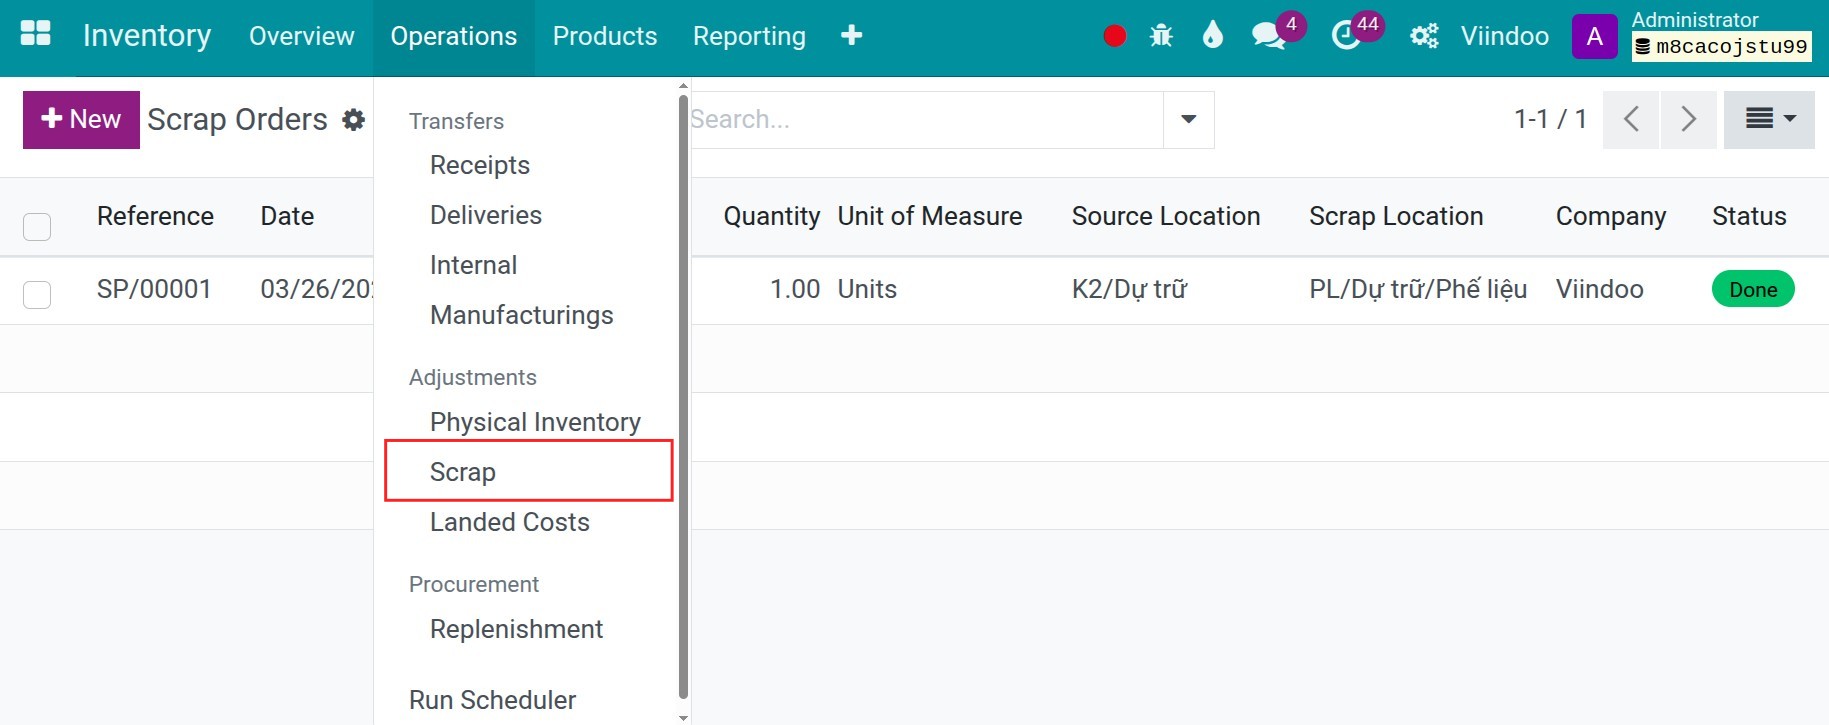The height and width of the screenshot is (725, 1829).
Task: Sort by Source Location column
Action: [x=1166, y=216]
